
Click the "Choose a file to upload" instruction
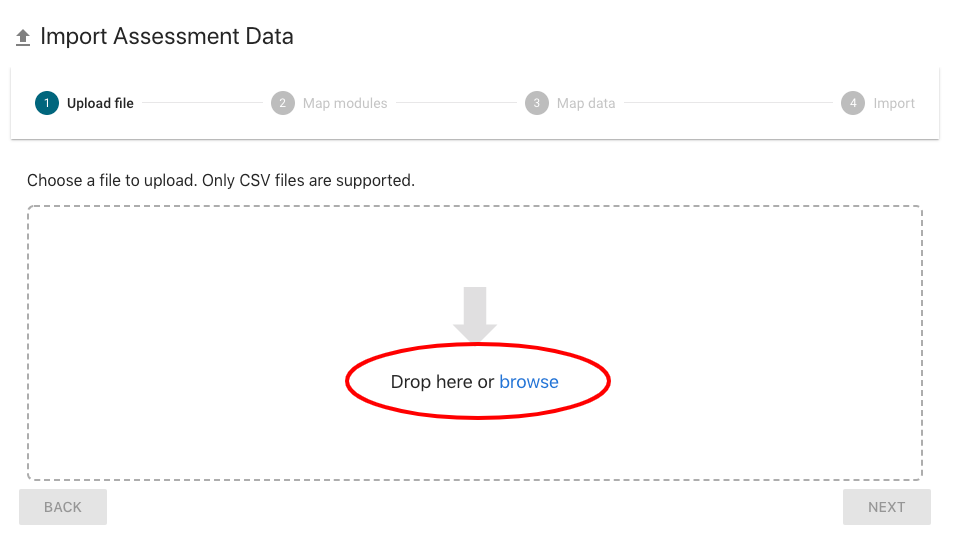point(220,181)
